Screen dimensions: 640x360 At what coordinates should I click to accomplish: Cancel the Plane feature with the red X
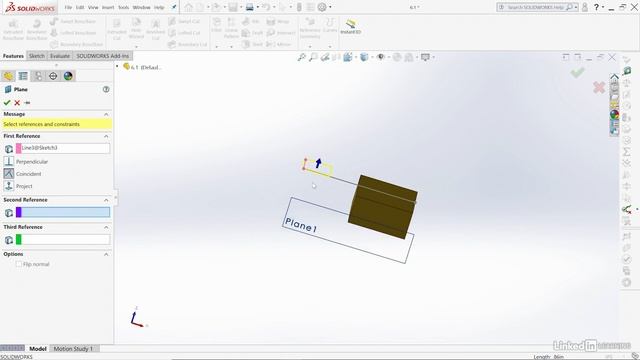[17, 103]
